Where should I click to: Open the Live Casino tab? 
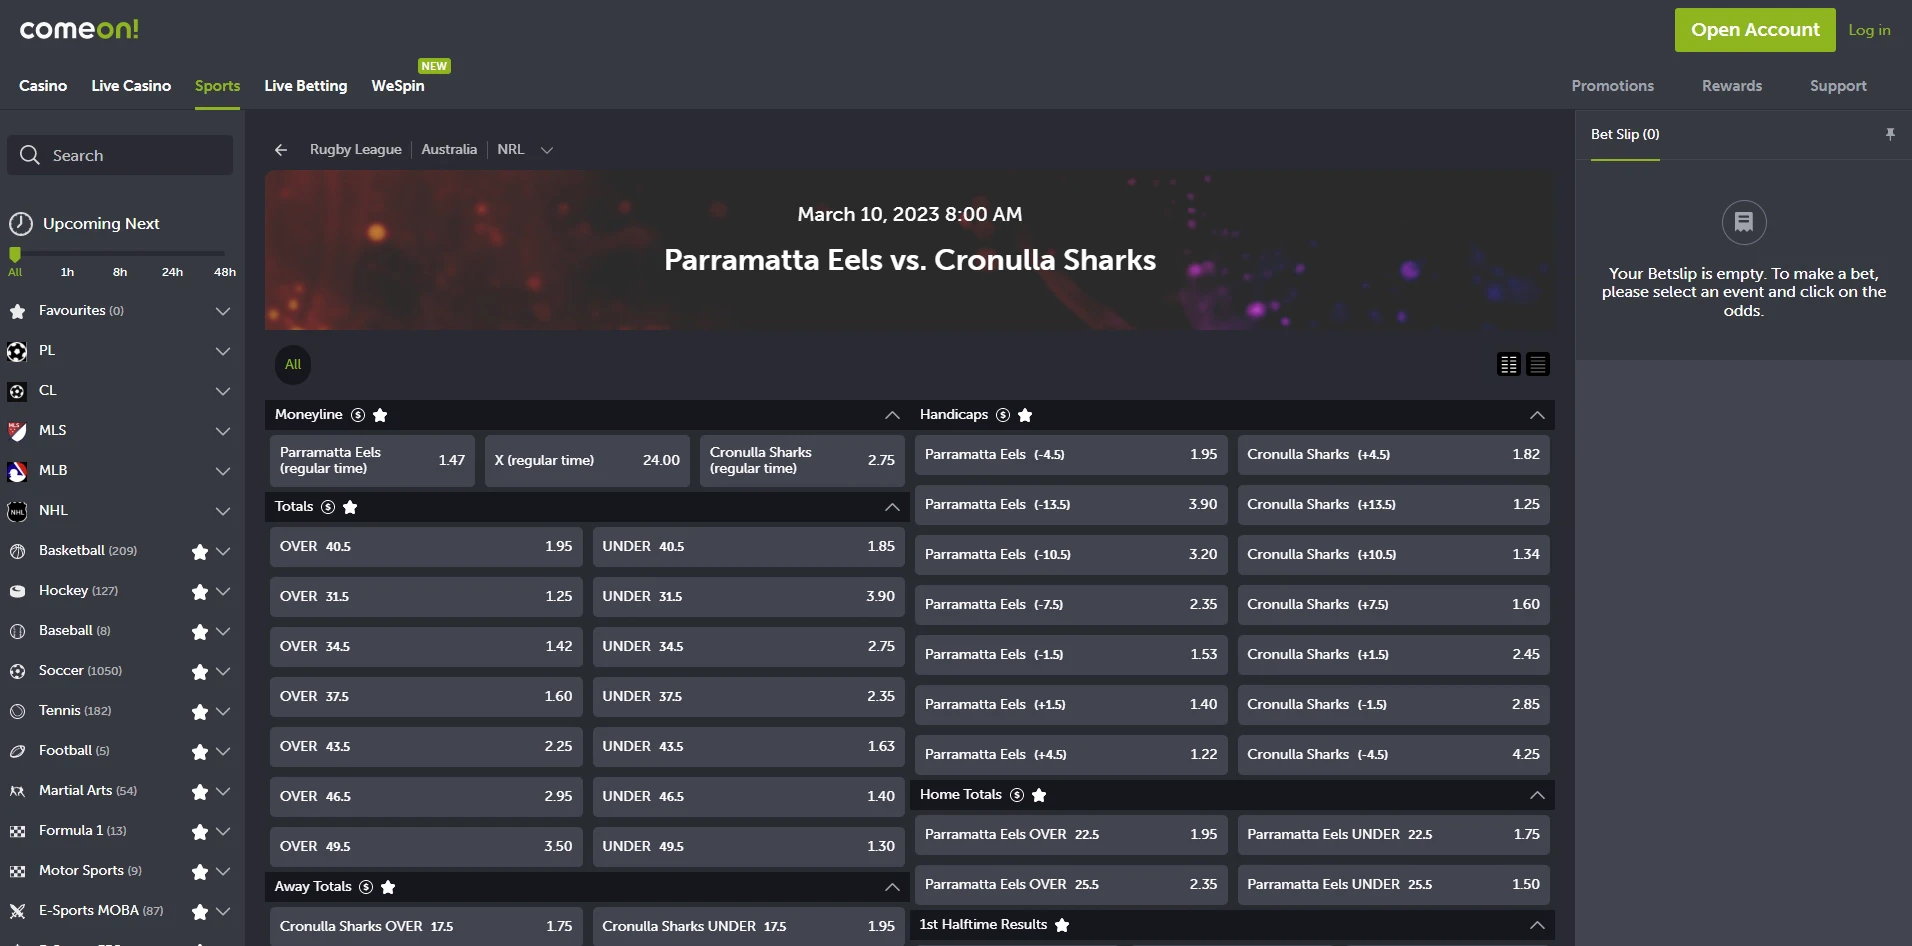click(131, 86)
